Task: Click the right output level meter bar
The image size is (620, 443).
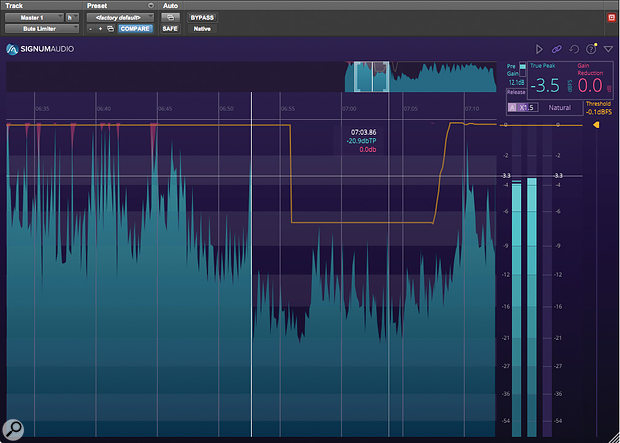Action: (532, 307)
